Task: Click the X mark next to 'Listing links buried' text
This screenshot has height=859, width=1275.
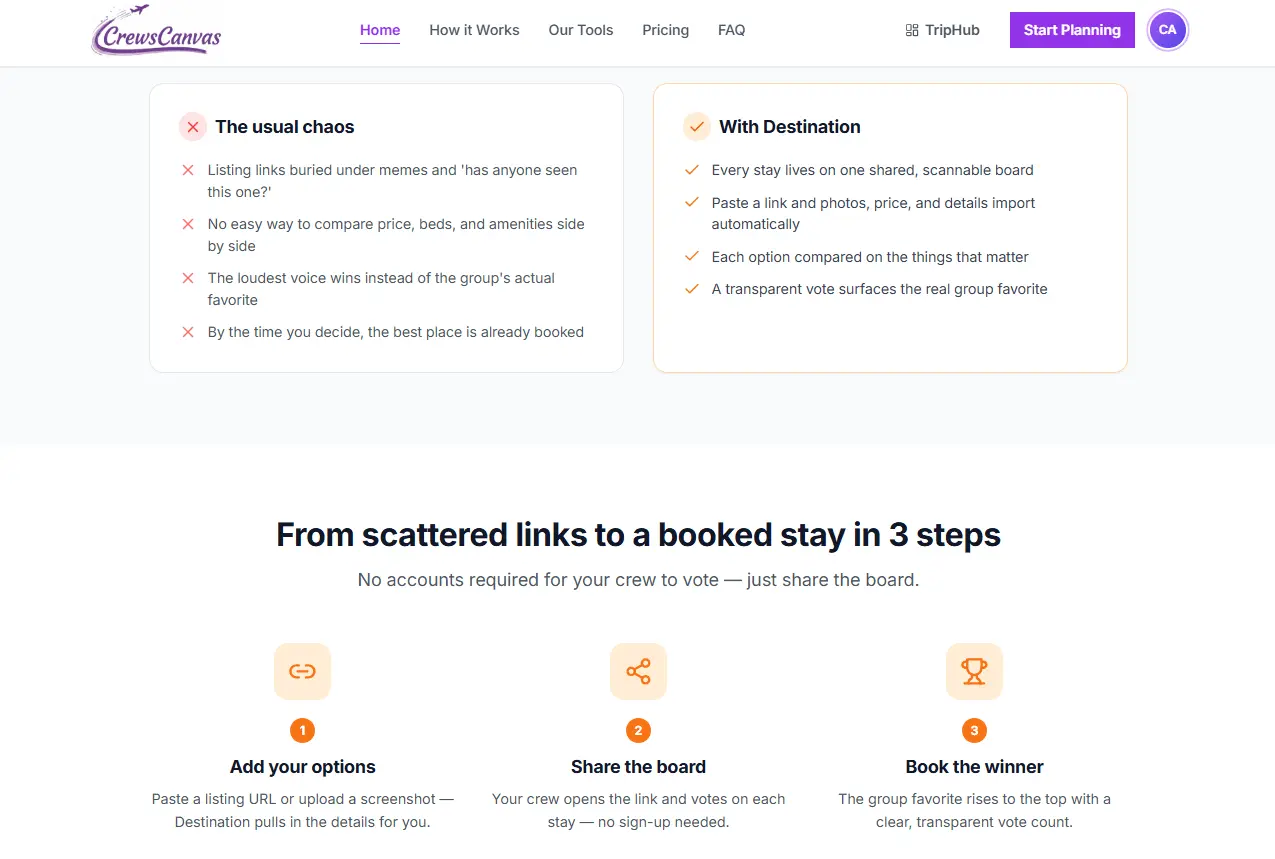Action: [187, 170]
